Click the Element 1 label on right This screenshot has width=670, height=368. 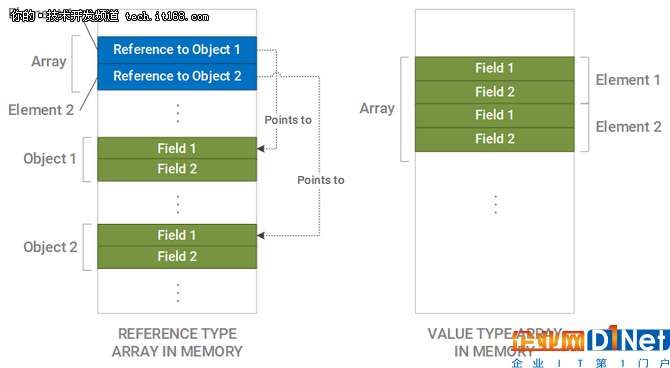(x=628, y=80)
